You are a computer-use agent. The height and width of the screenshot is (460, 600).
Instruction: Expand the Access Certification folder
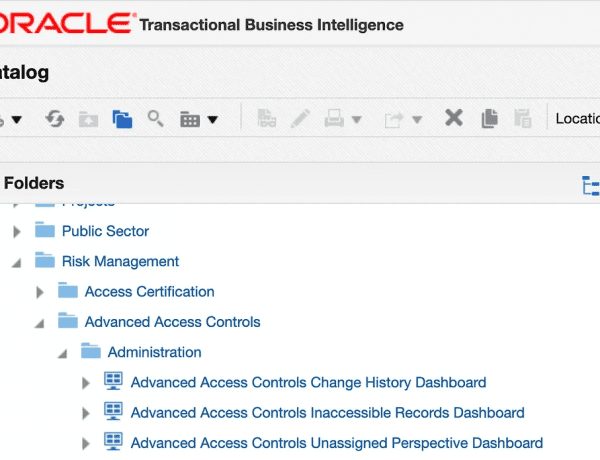point(40,292)
